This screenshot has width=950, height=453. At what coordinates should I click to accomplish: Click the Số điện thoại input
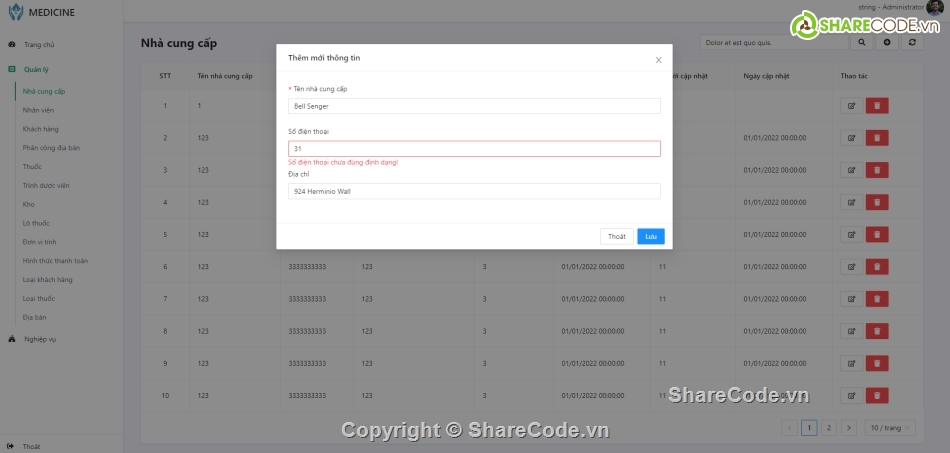coord(474,148)
